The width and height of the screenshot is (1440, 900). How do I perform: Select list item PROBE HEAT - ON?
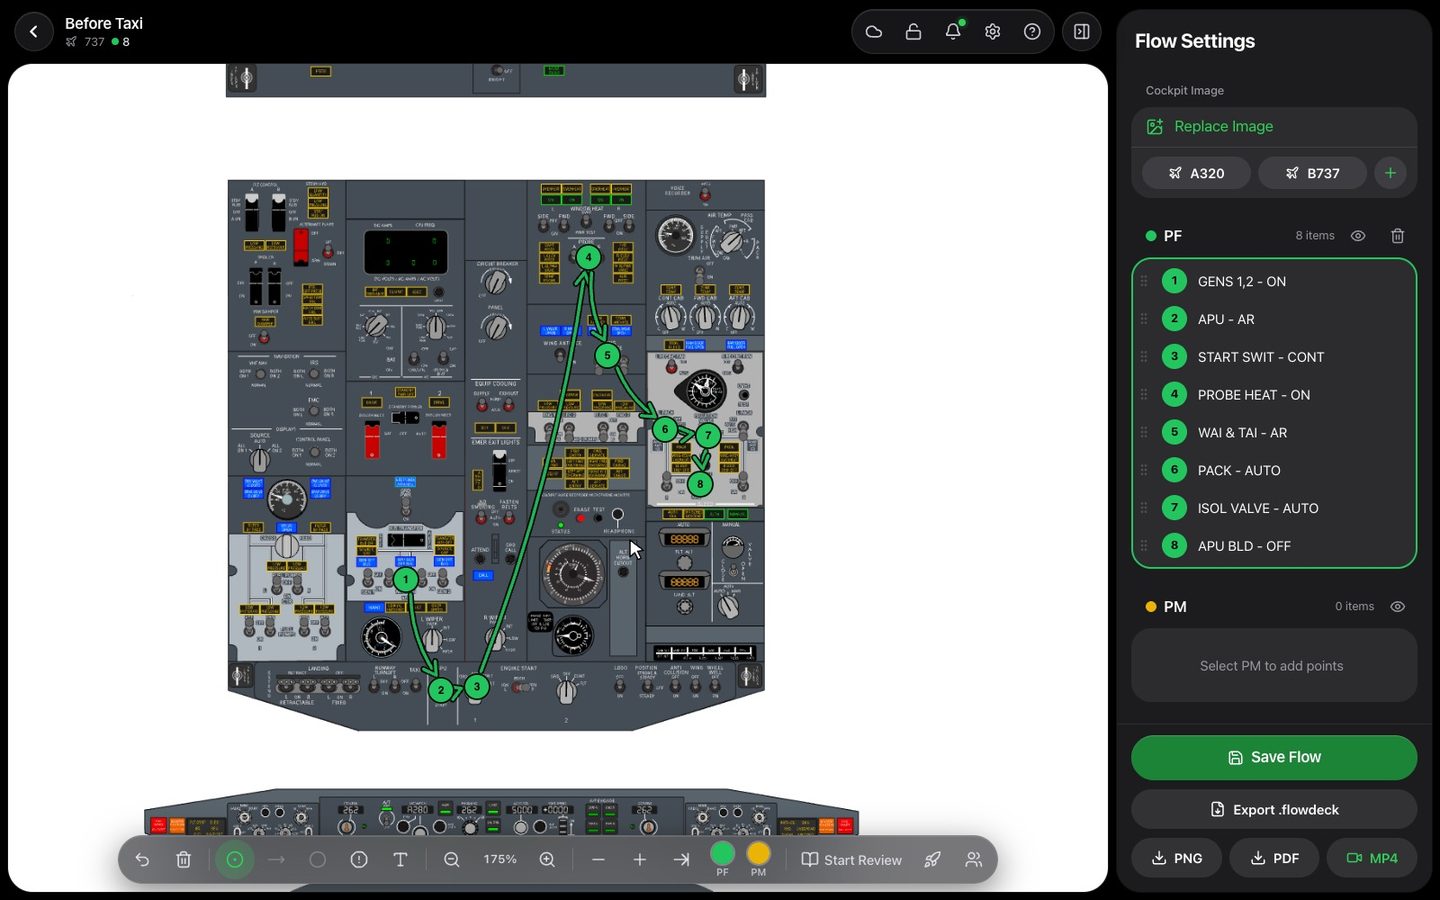pyautogui.click(x=1274, y=395)
